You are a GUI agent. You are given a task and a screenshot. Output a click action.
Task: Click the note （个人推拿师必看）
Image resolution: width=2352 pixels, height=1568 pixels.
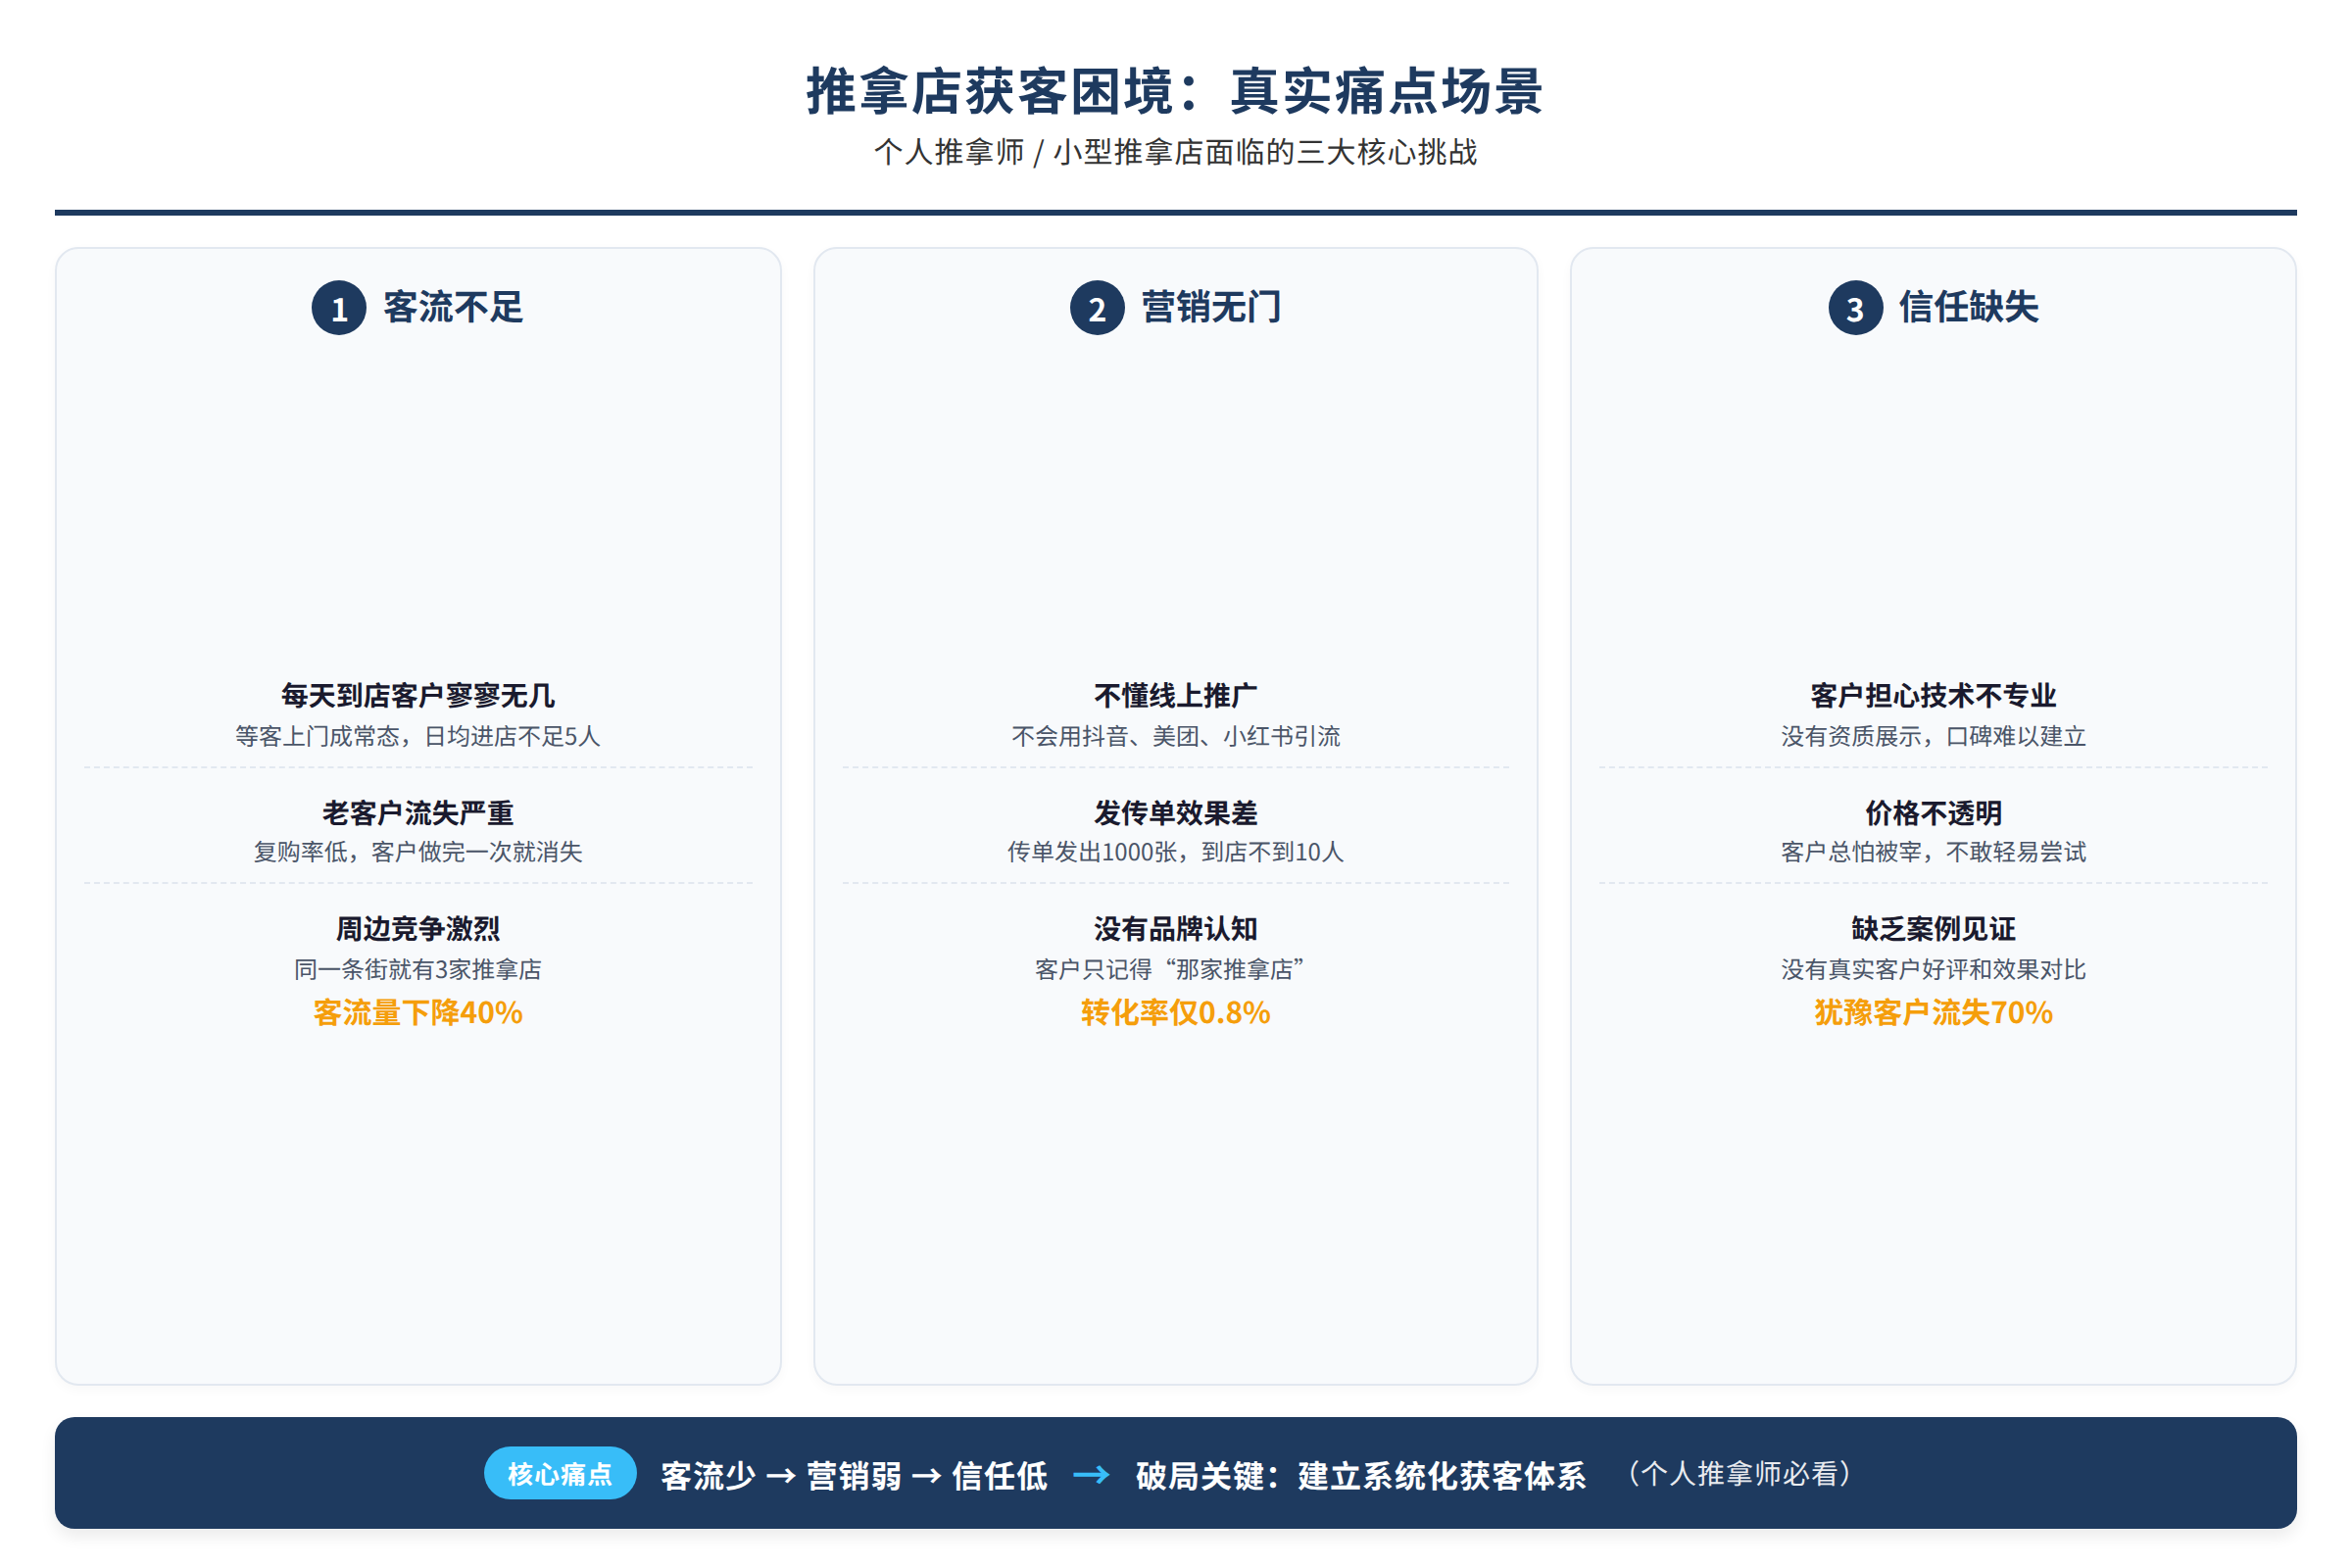click(1739, 1474)
